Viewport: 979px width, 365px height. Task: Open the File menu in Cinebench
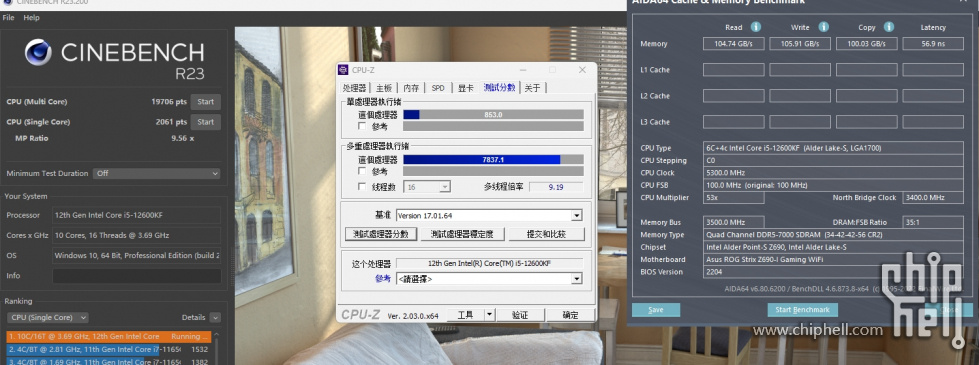[x=8, y=18]
